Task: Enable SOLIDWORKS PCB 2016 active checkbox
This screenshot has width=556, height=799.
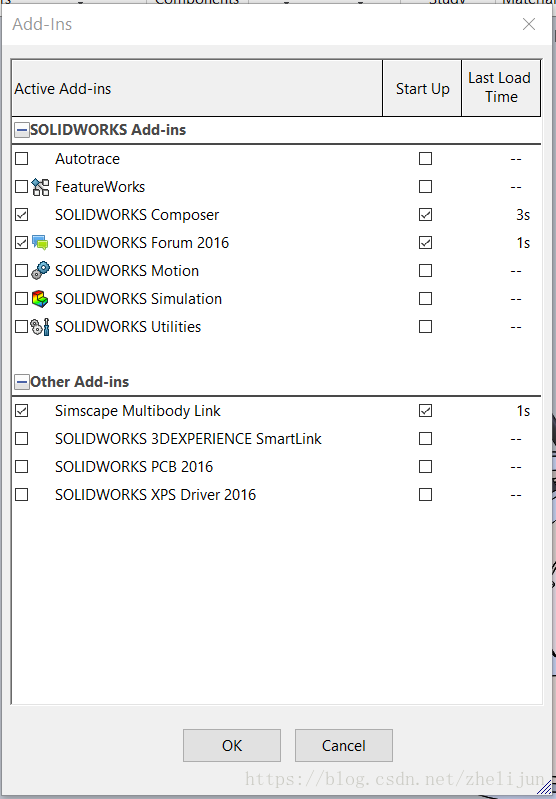Action: pyautogui.click(x=21, y=466)
